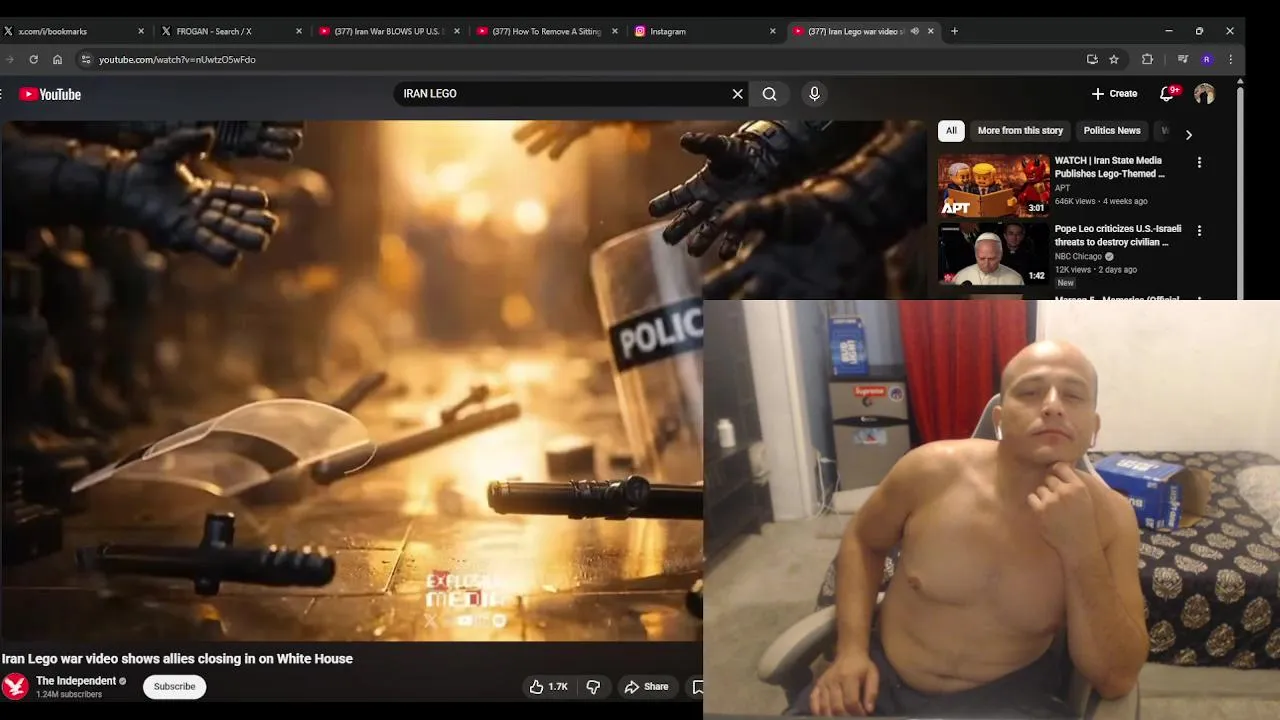Select More from this story chip
This screenshot has height=720, width=1280.
coord(1020,131)
